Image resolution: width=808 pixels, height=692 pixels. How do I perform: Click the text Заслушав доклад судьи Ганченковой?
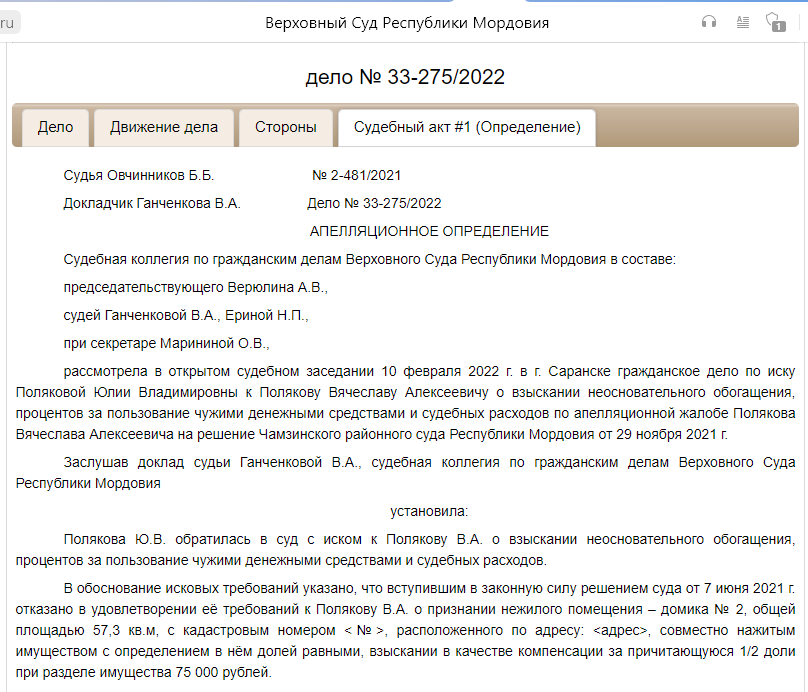tap(193, 463)
